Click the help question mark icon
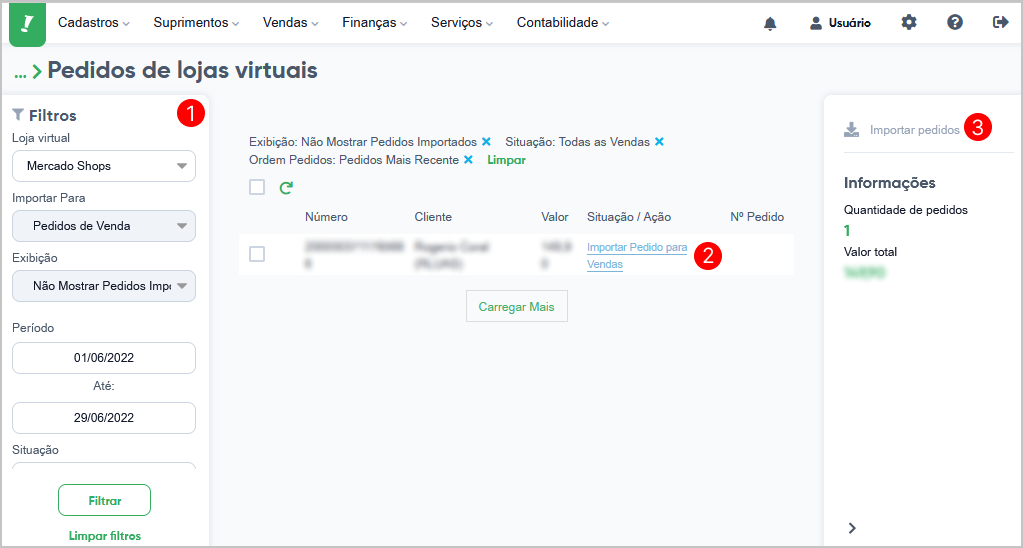Image resolution: width=1023 pixels, height=548 pixels. [x=955, y=23]
